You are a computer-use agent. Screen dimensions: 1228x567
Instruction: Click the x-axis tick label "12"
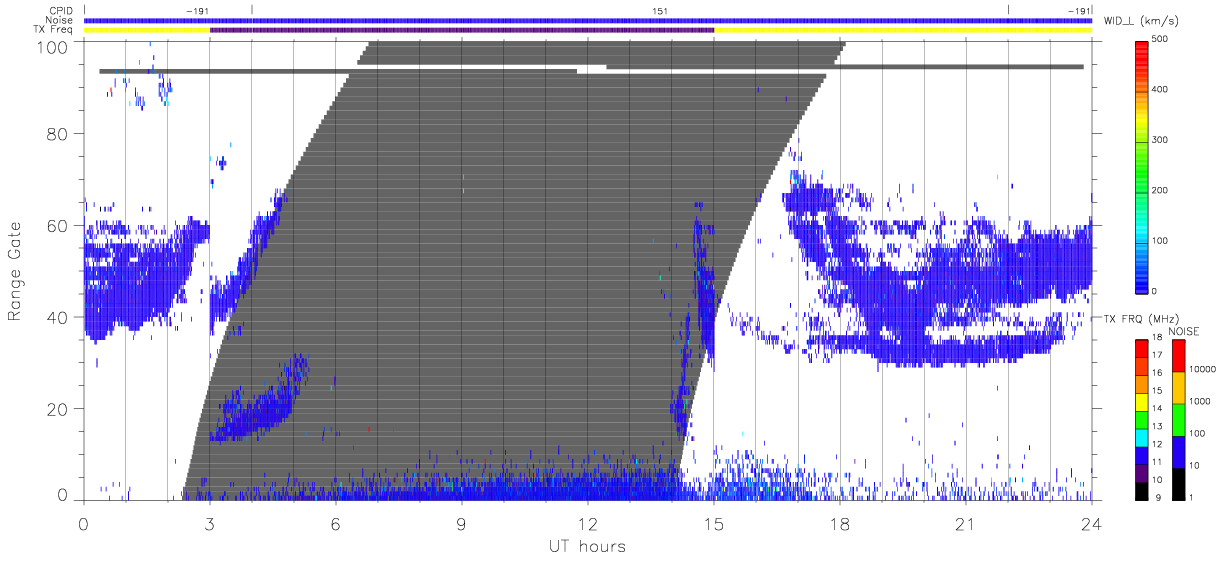[x=588, y=524]
